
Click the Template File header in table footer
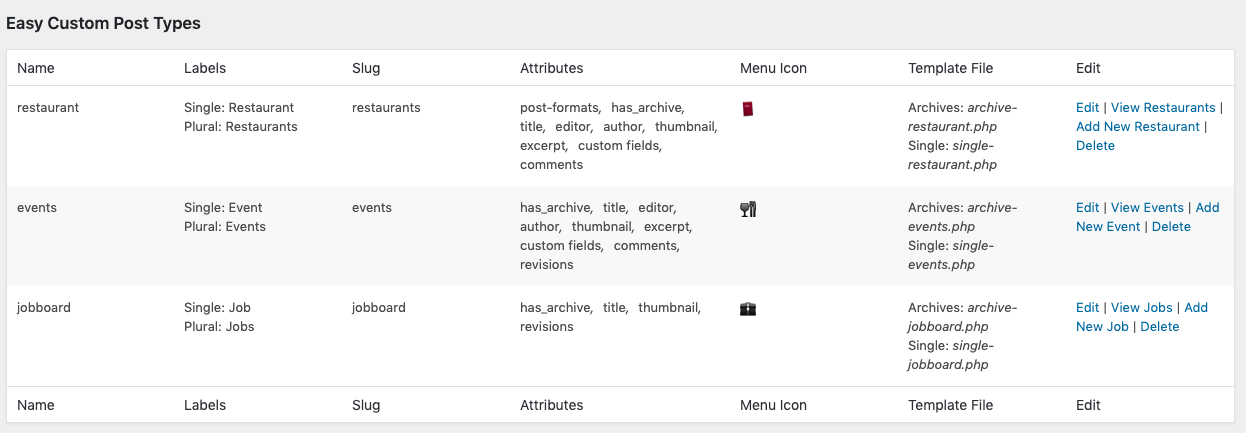(950, 405)
